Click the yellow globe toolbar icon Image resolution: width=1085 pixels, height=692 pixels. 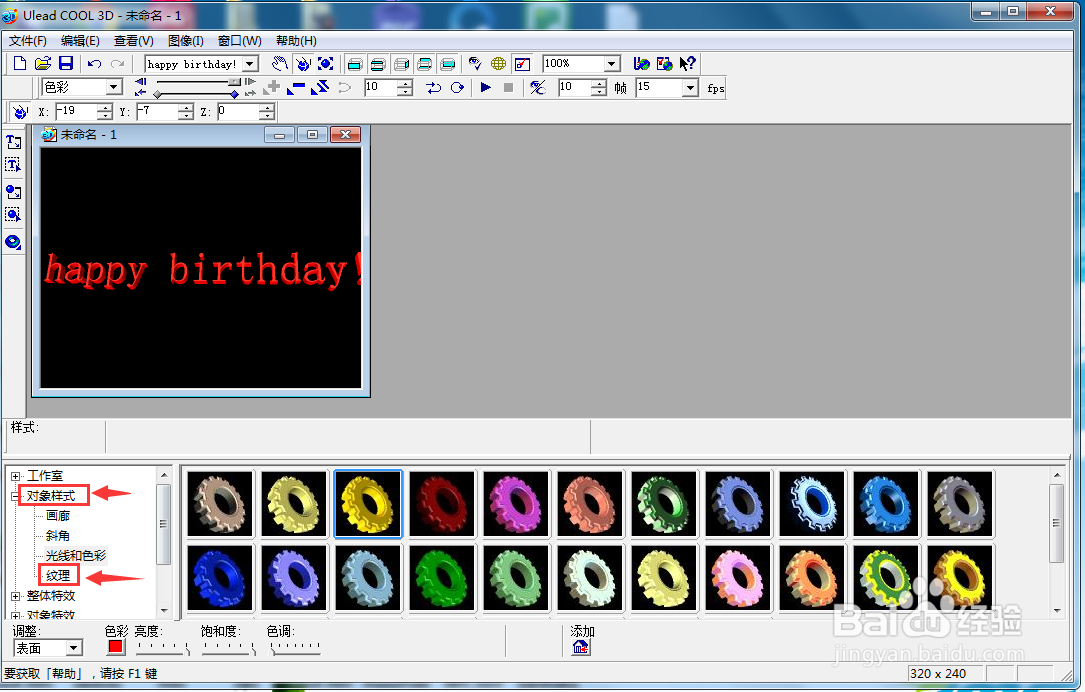point(498,64)
